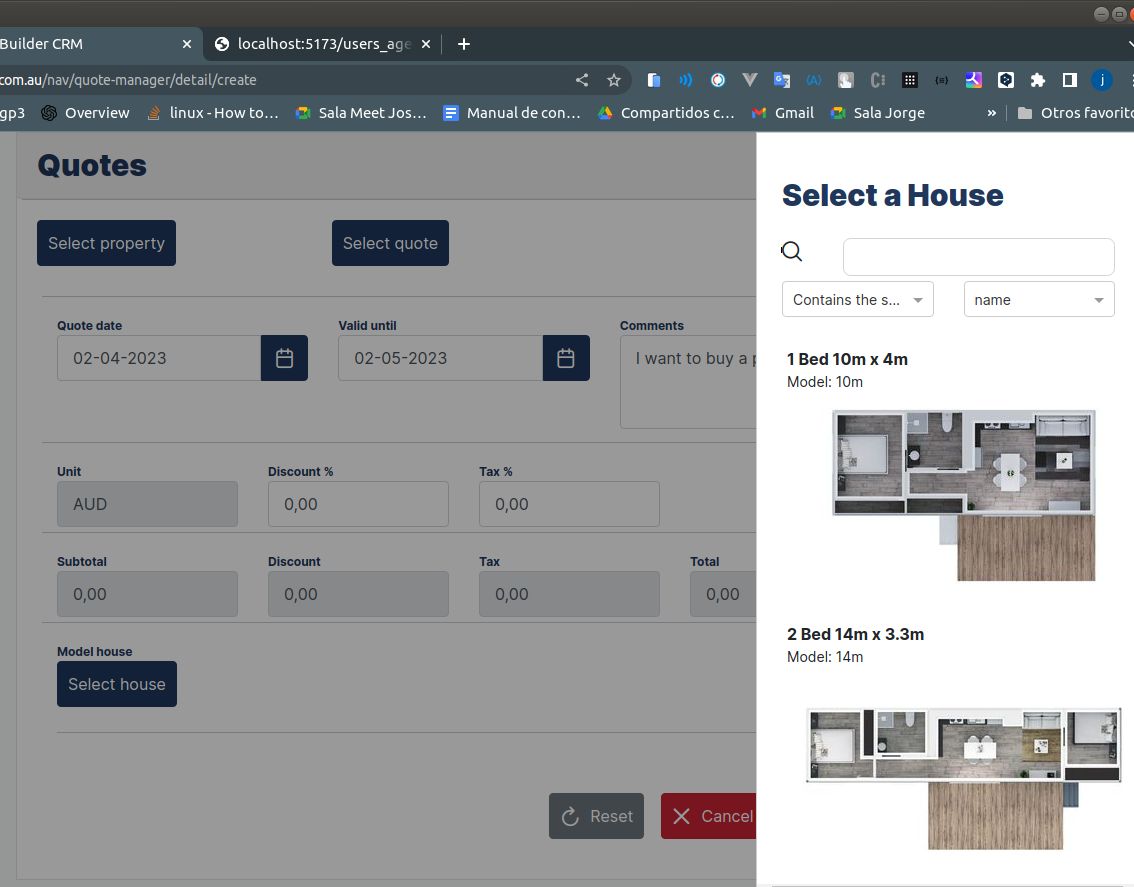This screenshot has height=887, width=1134.
Task: Open the Google Translate extension
Action: coord(782,80)
